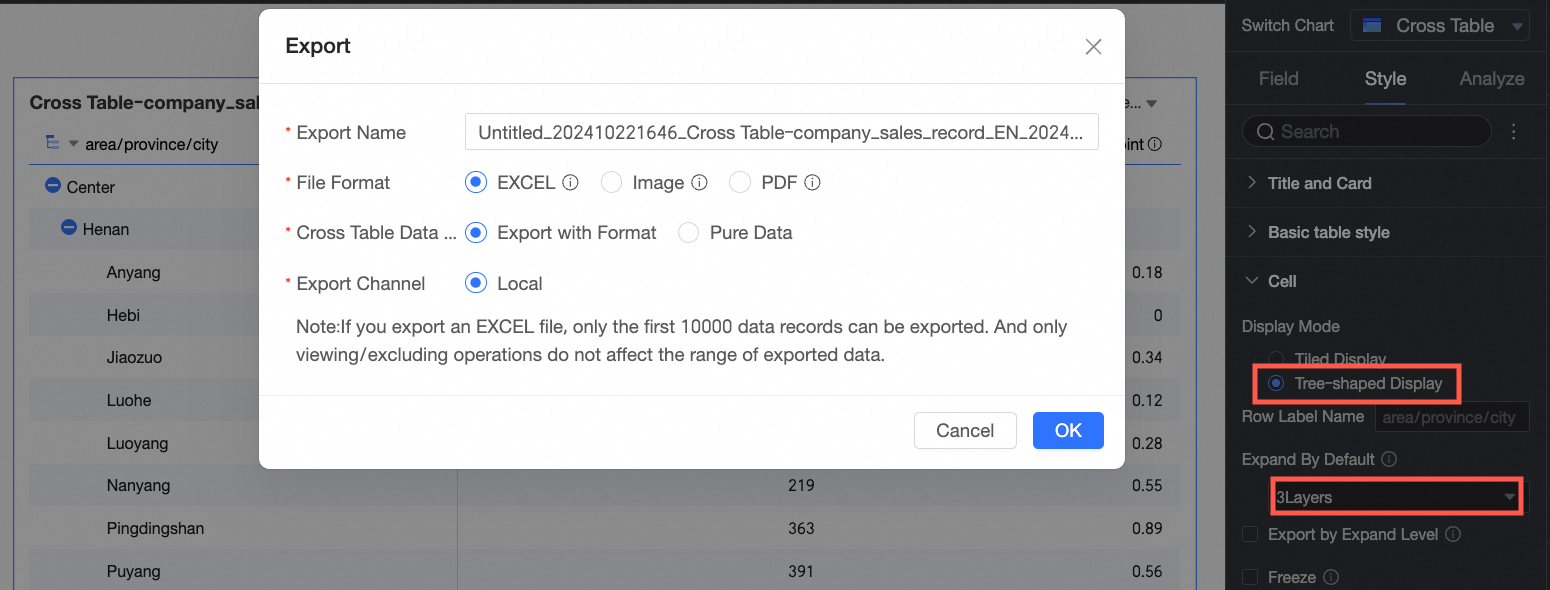Click the Export by Expand Level info icon
Screen dimensions: 1550x590
pyautogui.click(x=1453, y=535)
